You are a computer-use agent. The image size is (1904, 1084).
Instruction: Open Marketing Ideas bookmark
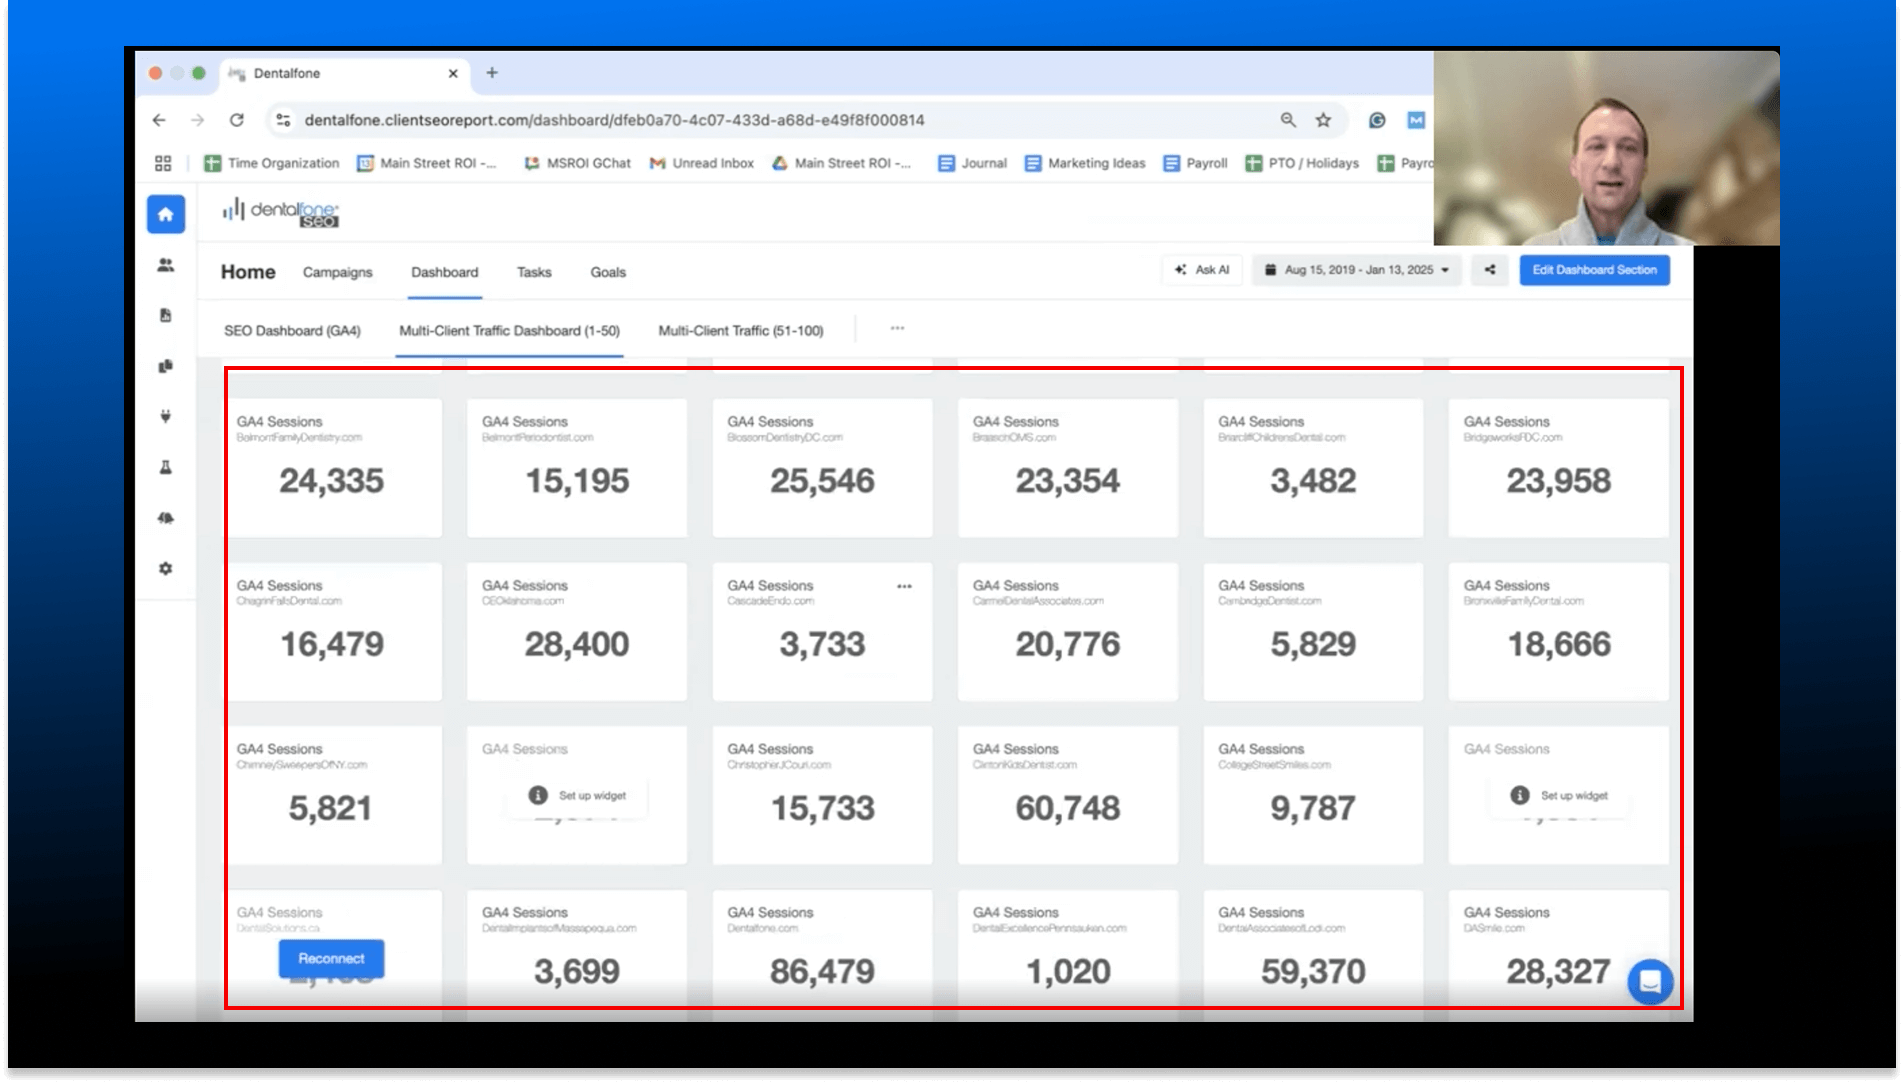(1085, 163)
